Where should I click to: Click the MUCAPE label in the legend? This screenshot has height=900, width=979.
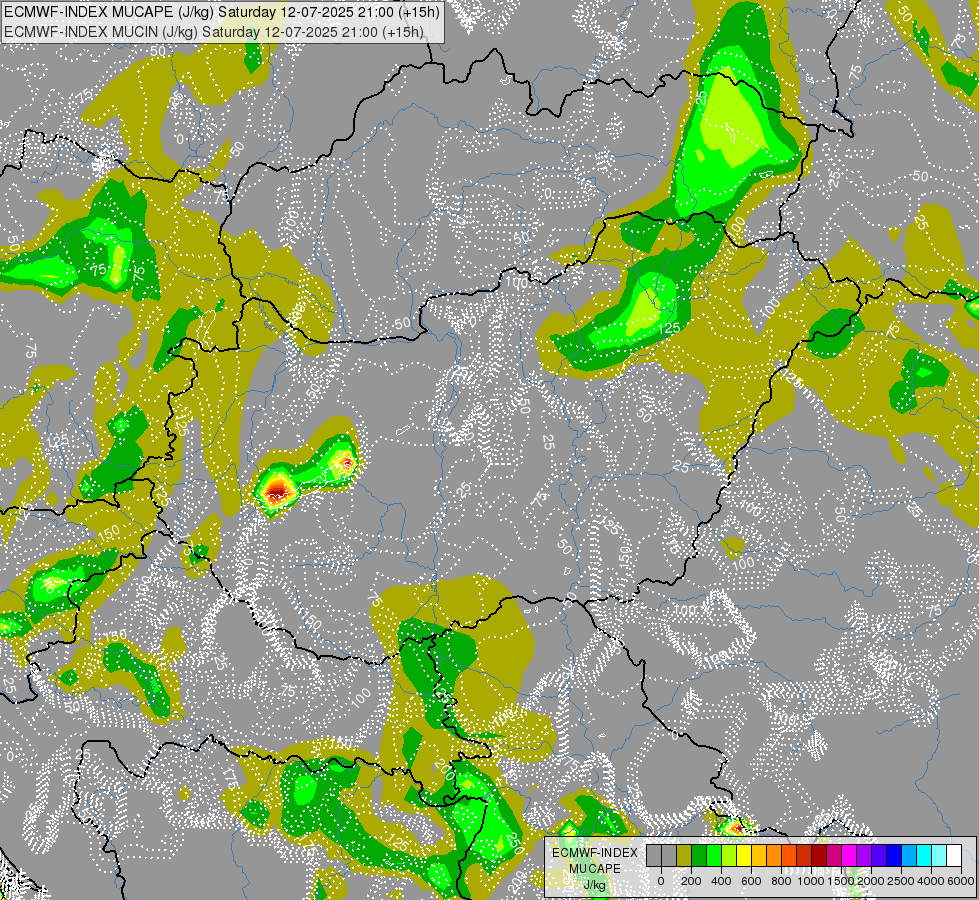[595, 869]
